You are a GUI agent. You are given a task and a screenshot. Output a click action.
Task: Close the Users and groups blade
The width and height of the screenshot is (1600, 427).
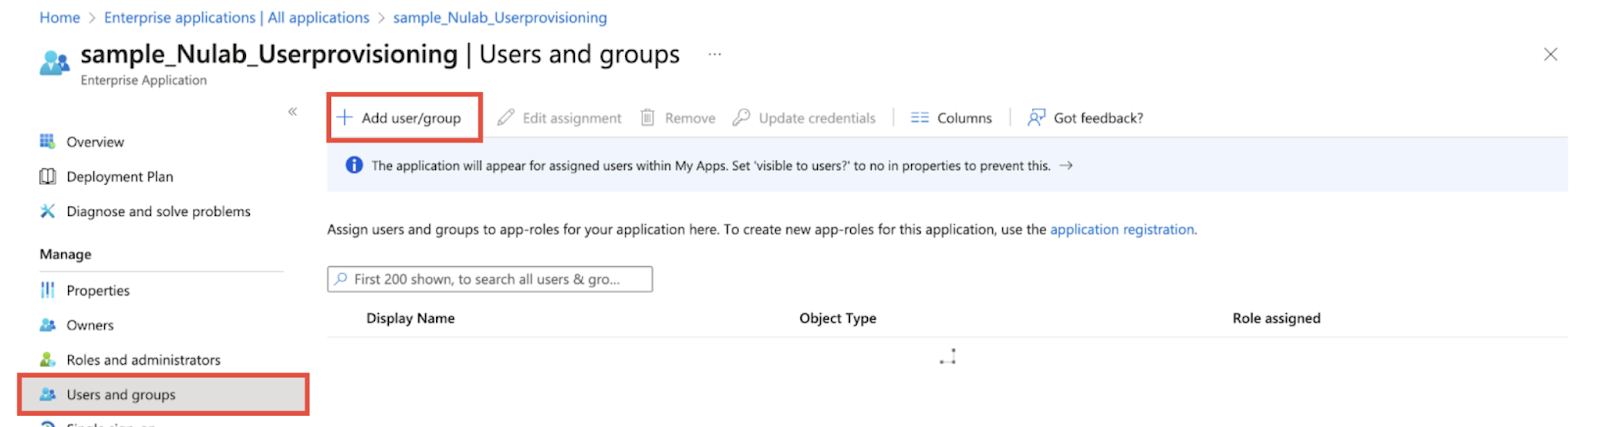[x=1550, y=54]
